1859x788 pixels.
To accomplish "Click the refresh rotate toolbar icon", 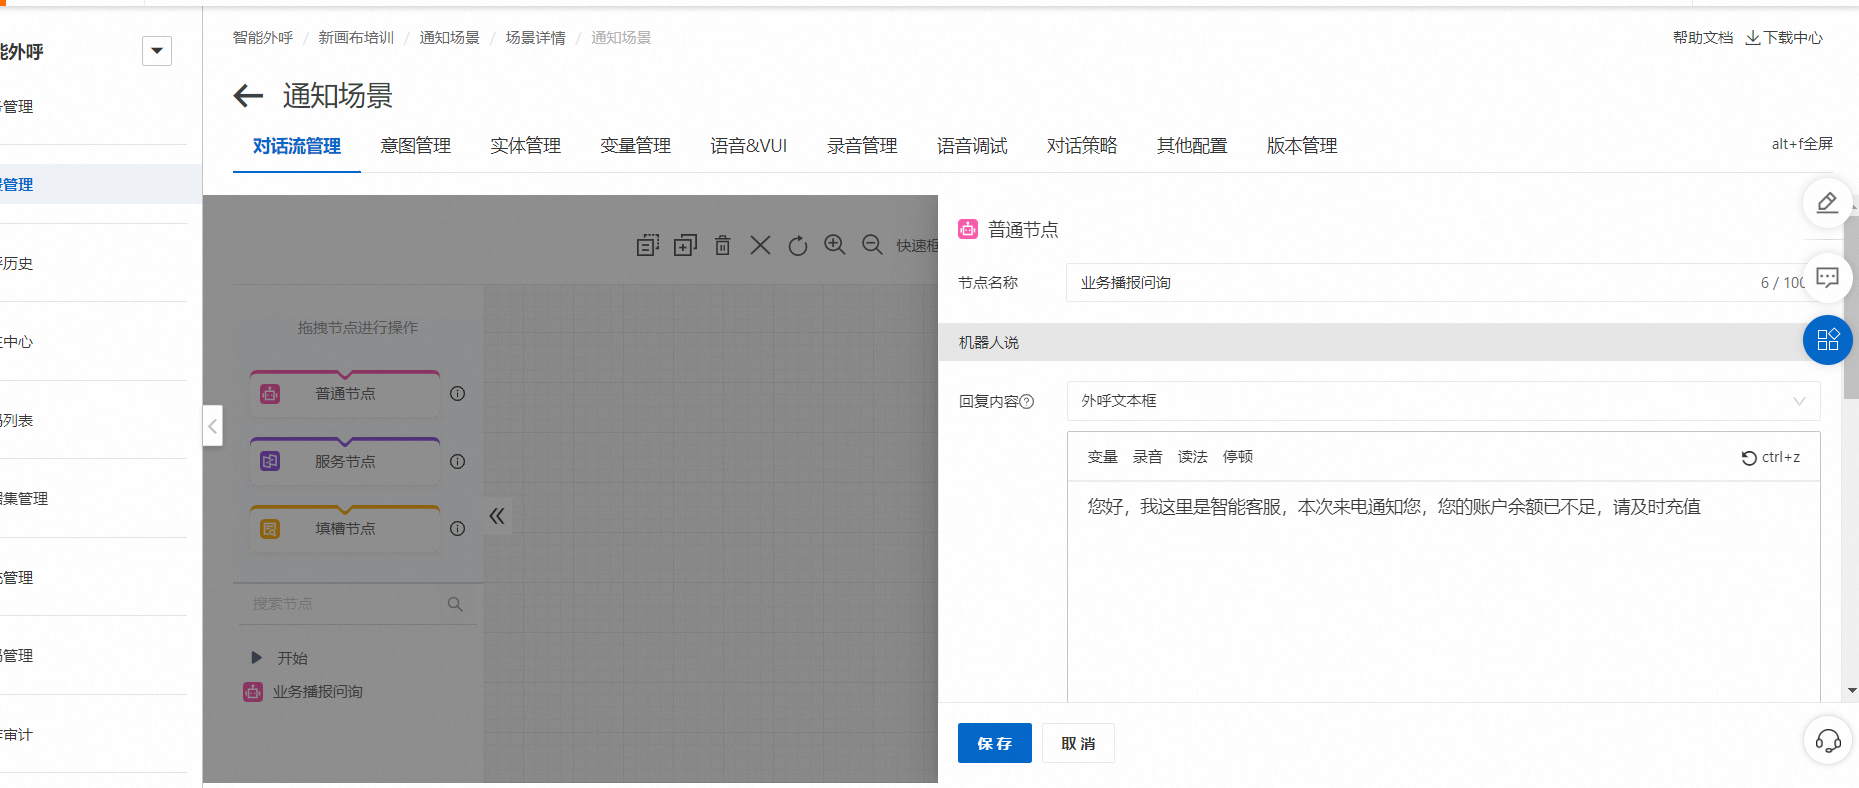I will point(797,245).
